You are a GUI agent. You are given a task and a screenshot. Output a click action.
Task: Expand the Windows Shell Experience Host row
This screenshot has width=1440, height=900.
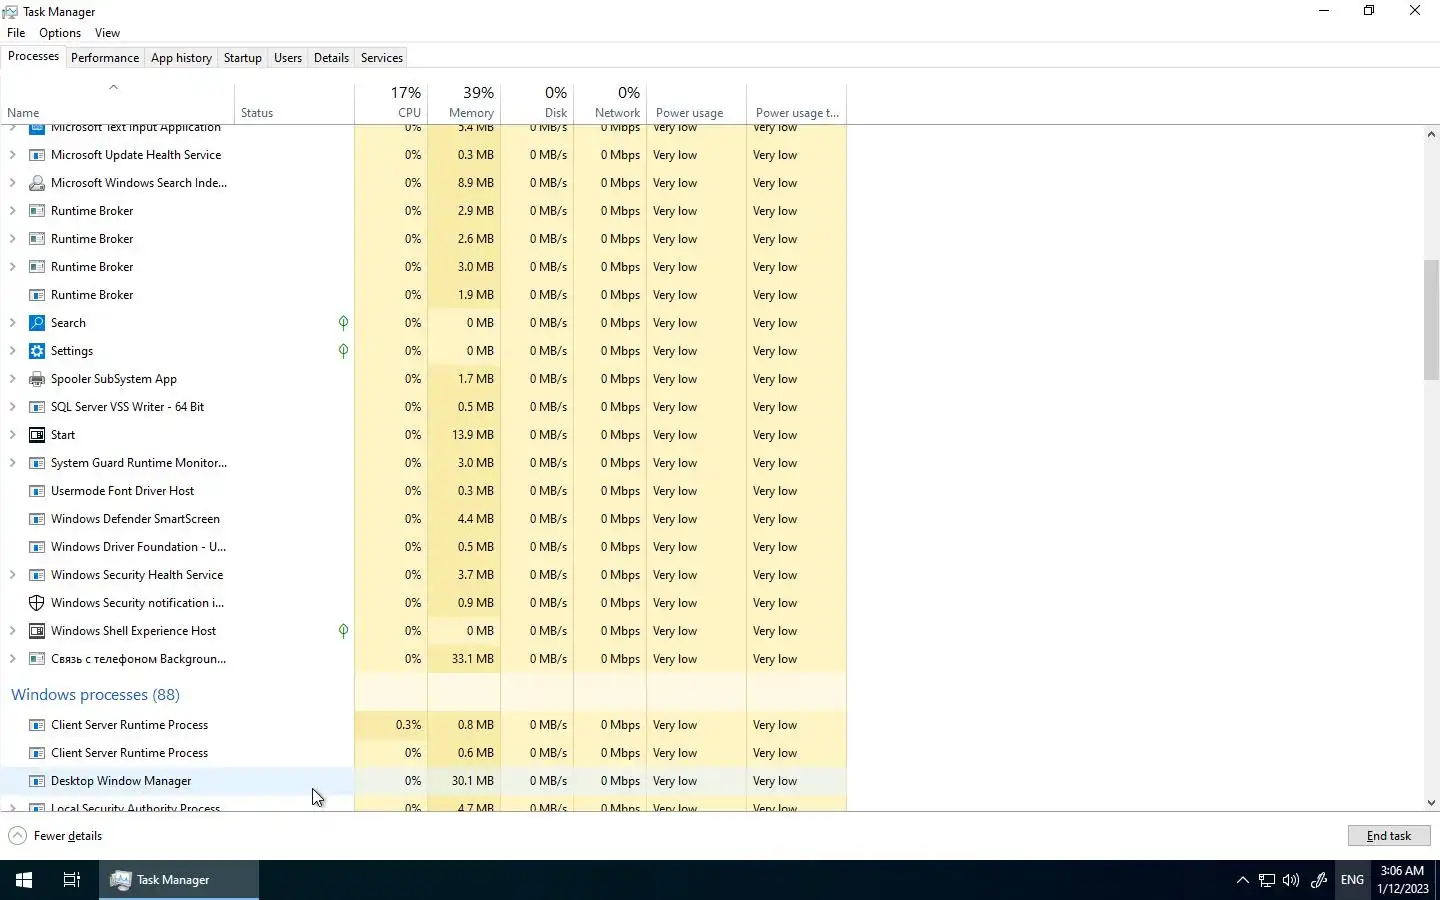[12, 631]
